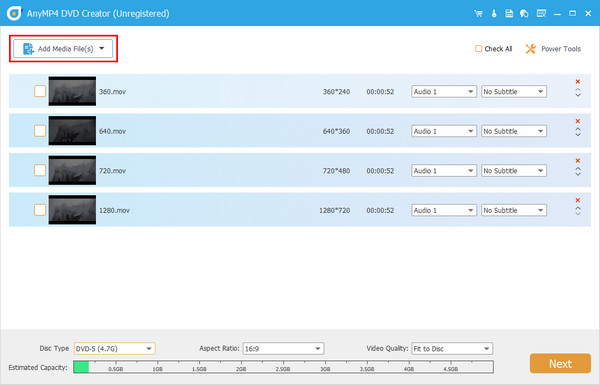
Task: Click the 360*240 resolution value
Action: [x=336, y=91]
